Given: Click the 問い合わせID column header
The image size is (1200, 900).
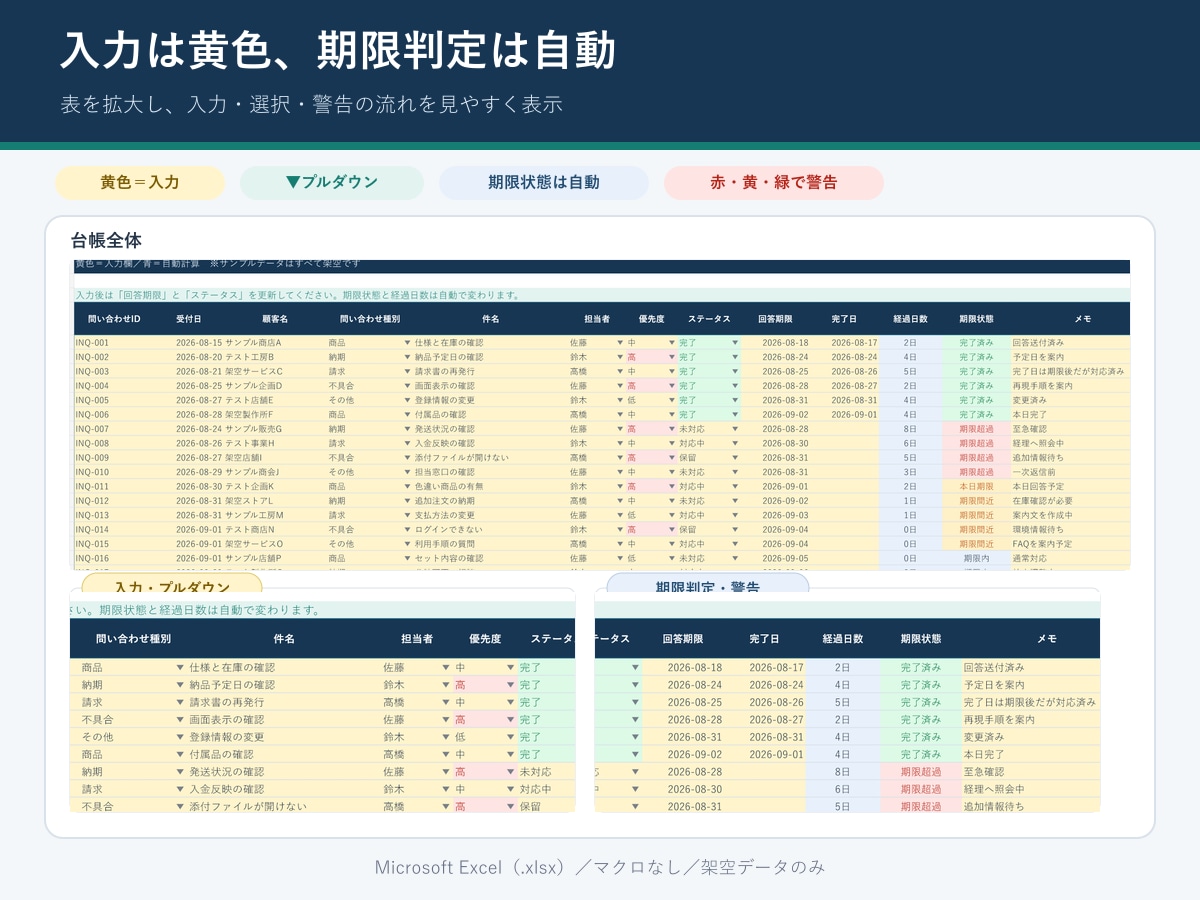Looking at the screenshot, I should click(114, 319).
